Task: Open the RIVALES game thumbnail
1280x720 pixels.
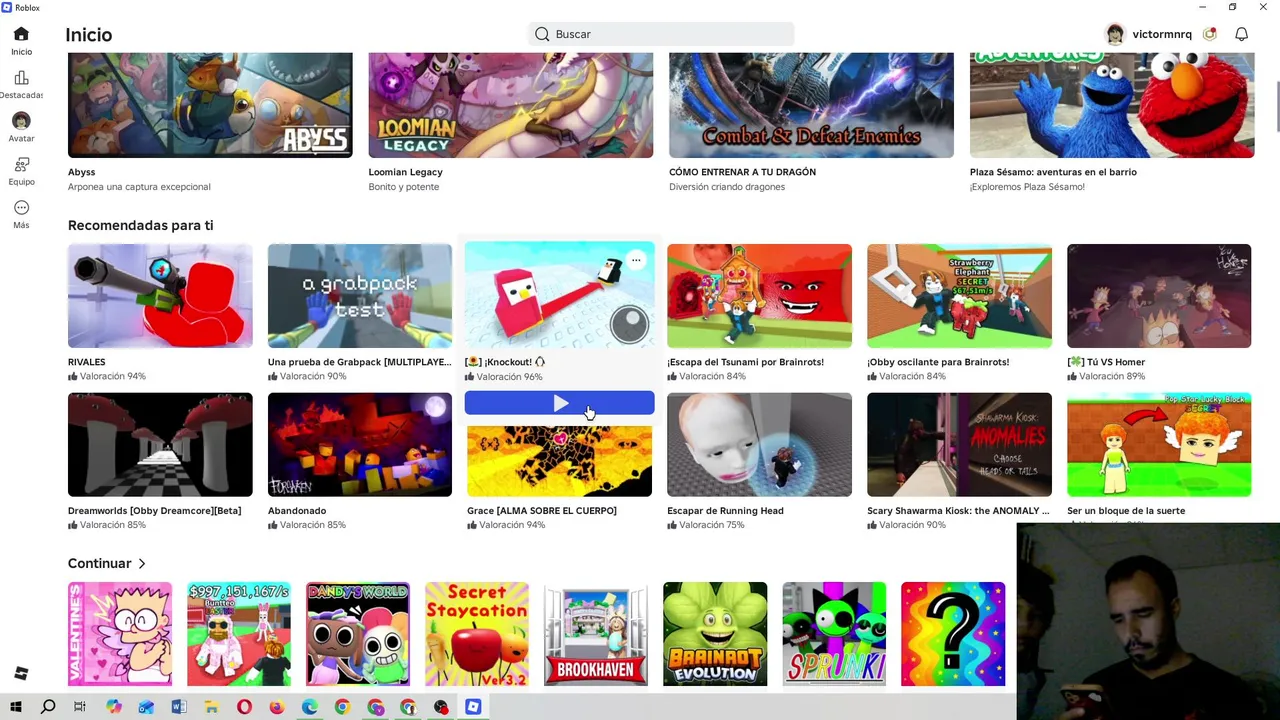Action: 160,296
